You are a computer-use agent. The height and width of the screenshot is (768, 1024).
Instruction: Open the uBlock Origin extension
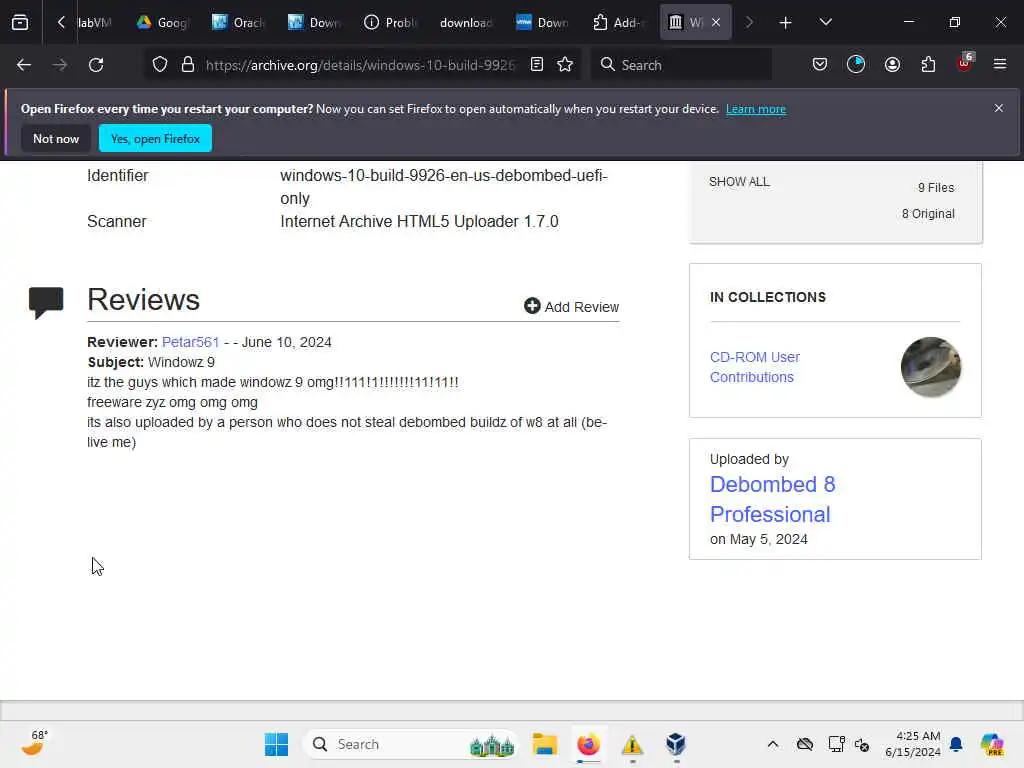tap(965, 63)
